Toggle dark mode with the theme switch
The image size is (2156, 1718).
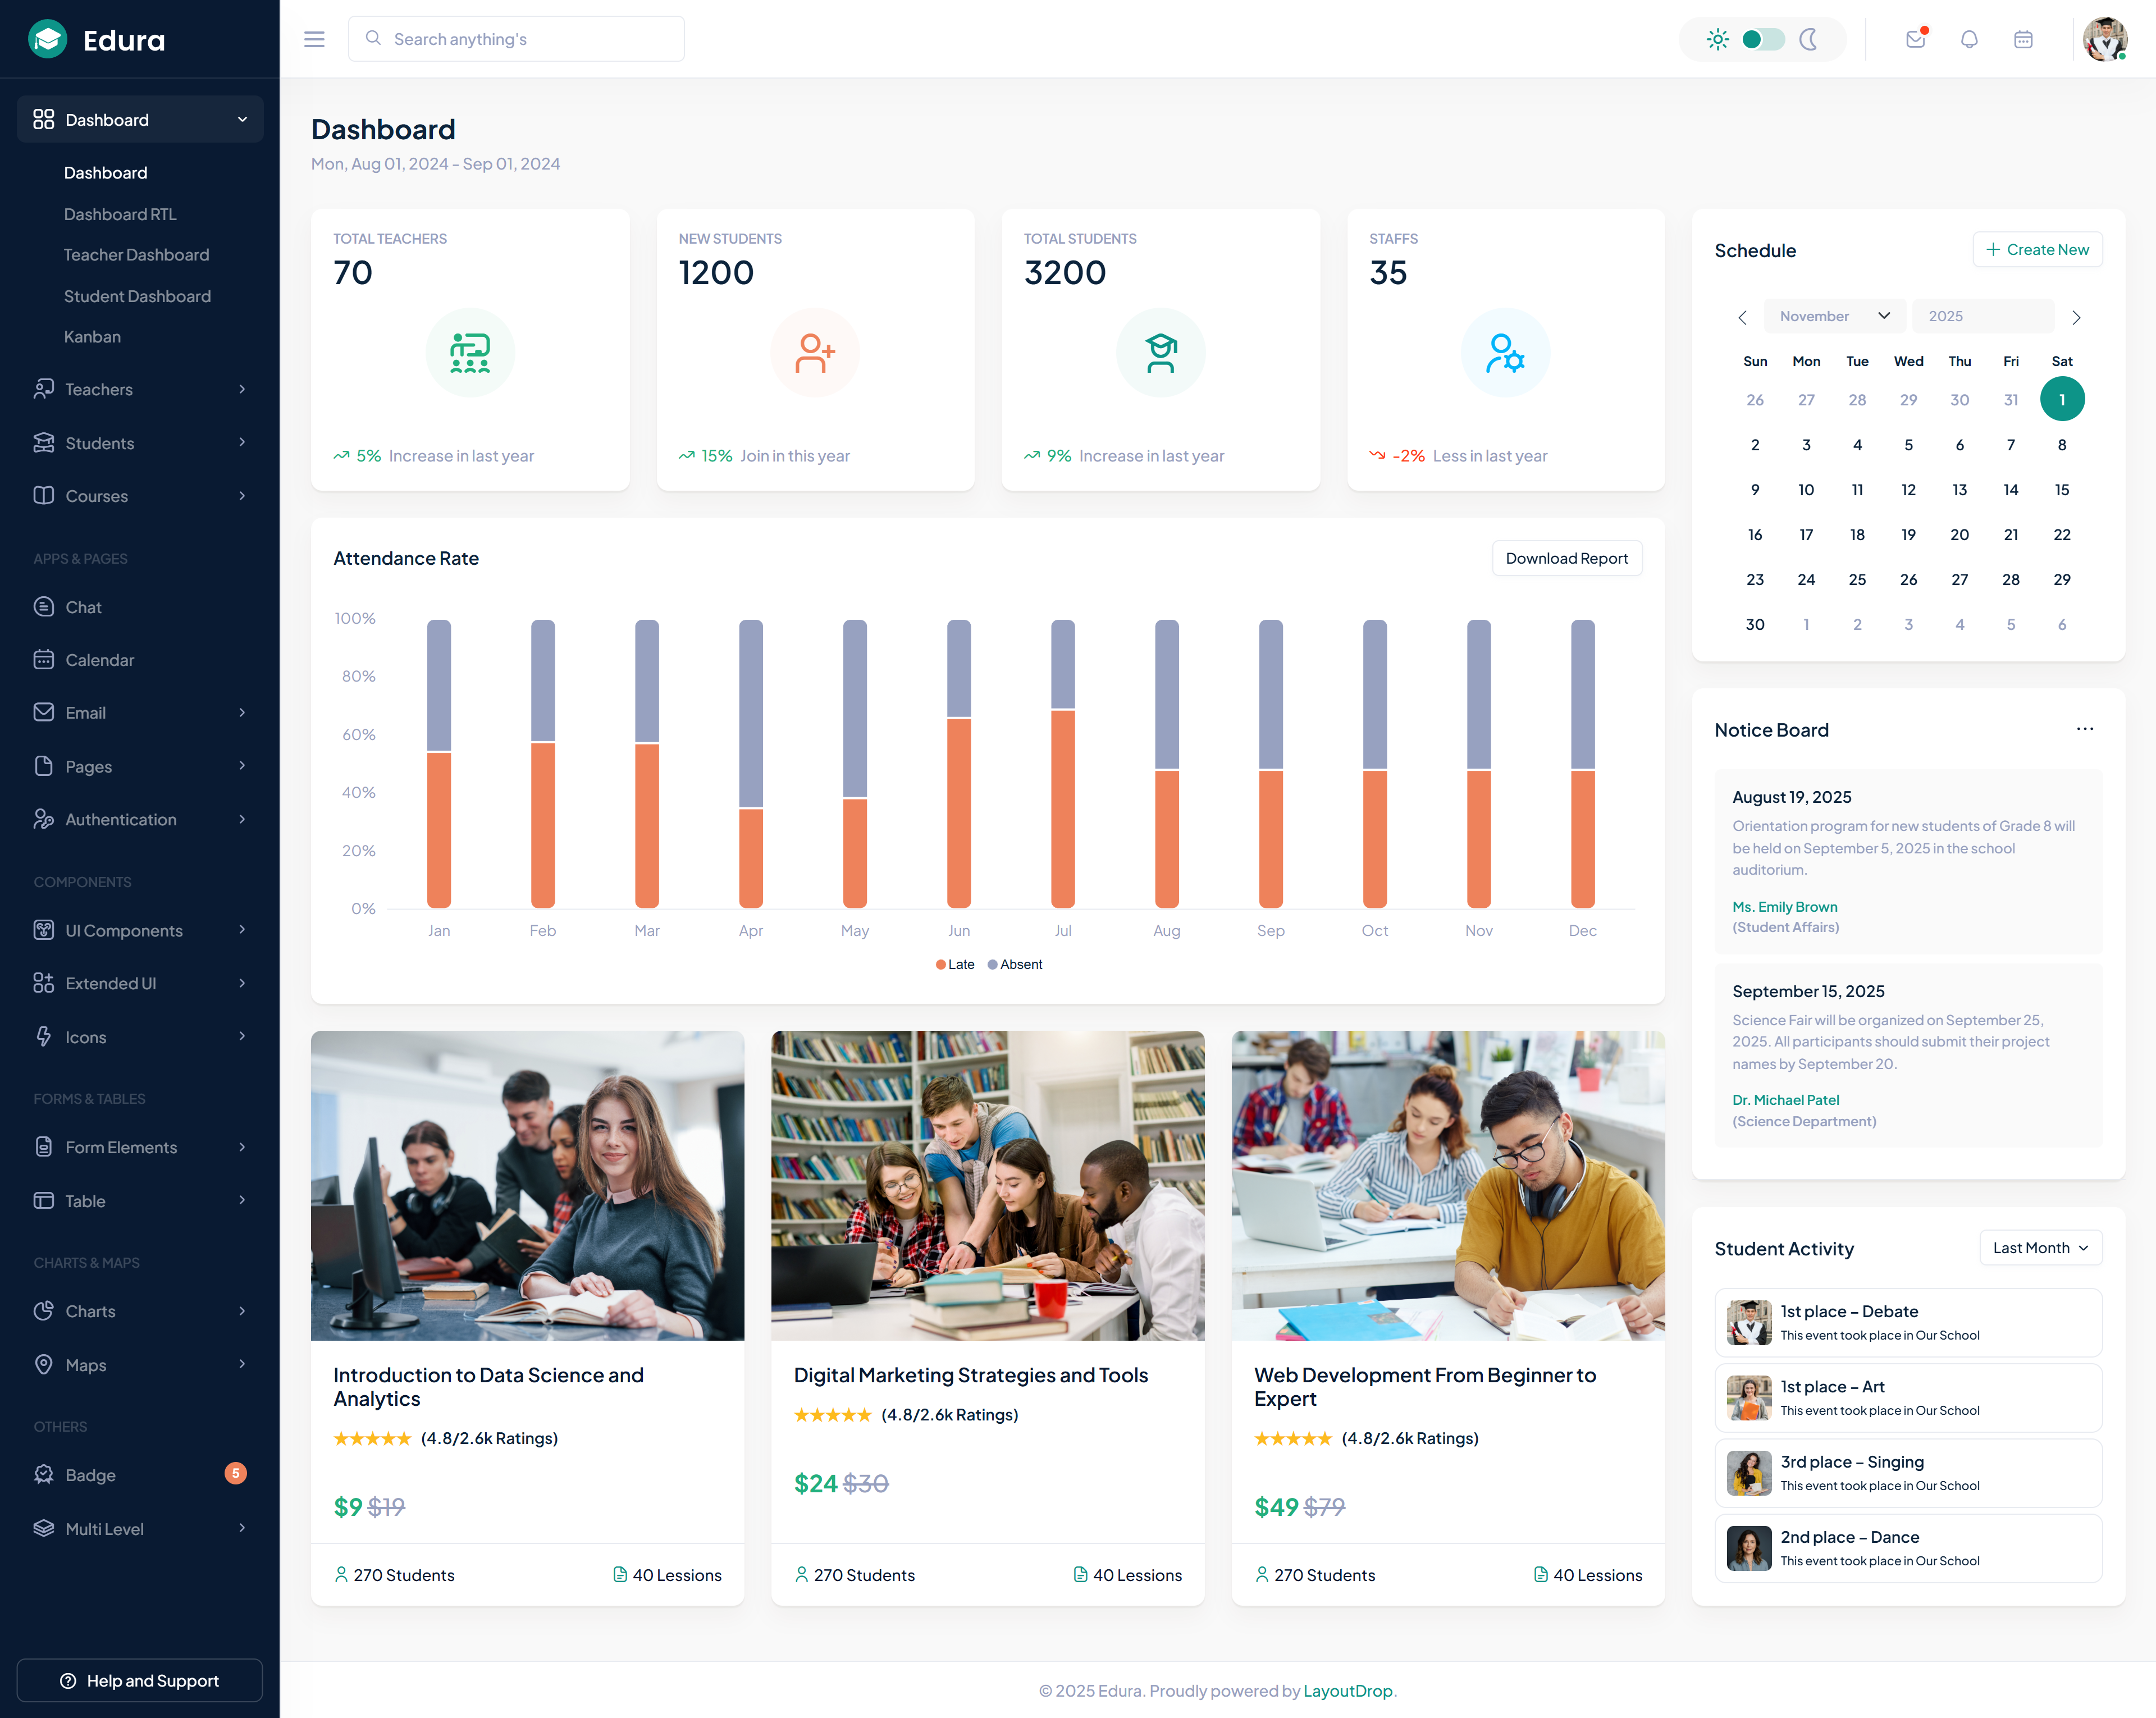1762,39
